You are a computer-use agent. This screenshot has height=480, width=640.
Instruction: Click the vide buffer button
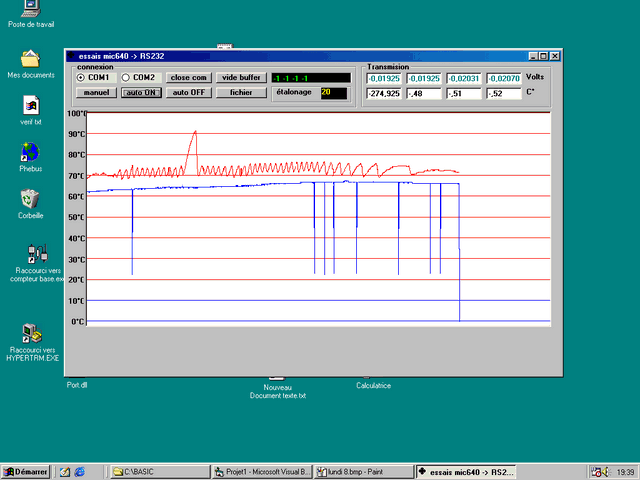(241, 77)
